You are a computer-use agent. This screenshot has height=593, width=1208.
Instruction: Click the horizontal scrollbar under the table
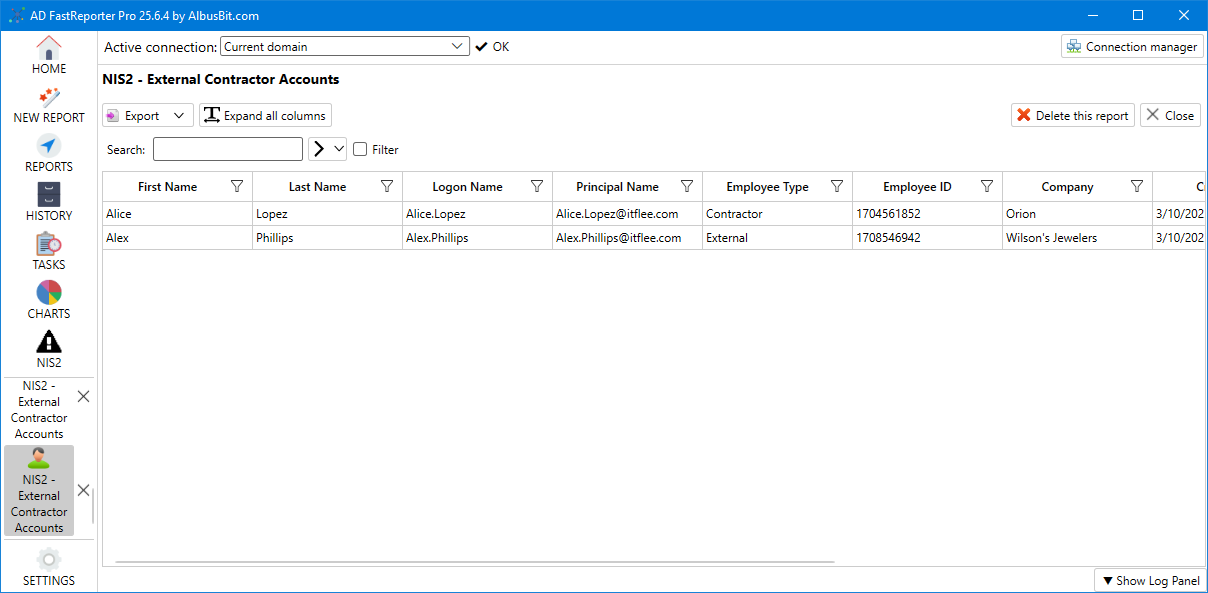(475, 562)
